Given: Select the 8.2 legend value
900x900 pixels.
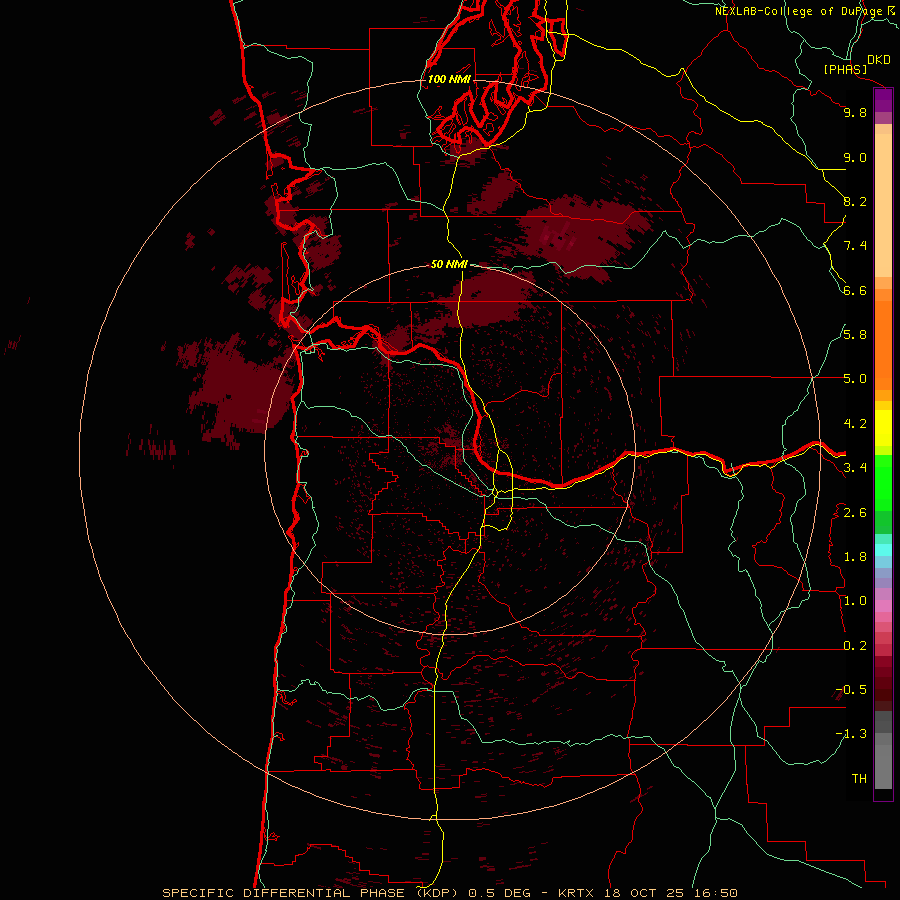Looking at the screenshot, I should tap(855, 201).
